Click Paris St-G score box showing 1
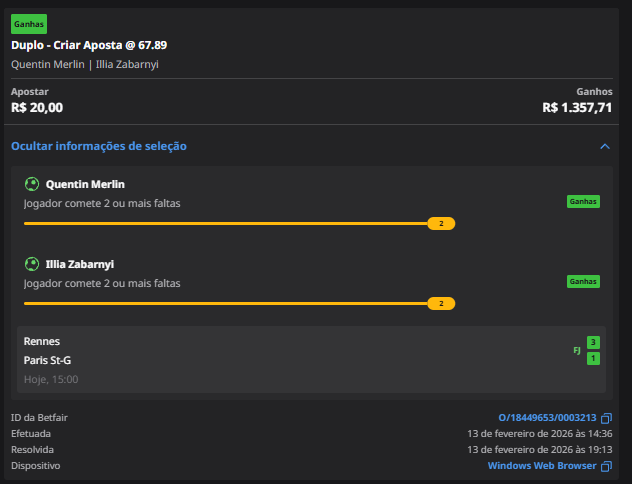The image size is (632, 484). 593,358
